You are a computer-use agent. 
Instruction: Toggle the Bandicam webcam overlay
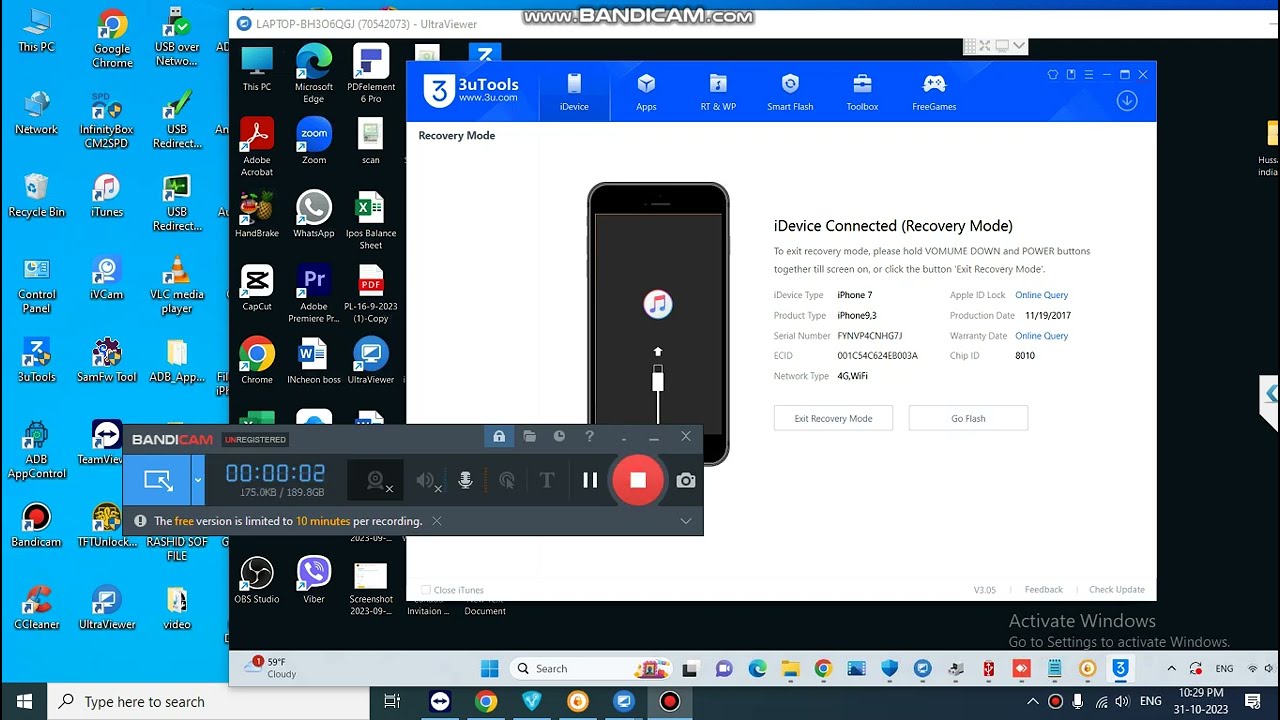tap(377, 481)
